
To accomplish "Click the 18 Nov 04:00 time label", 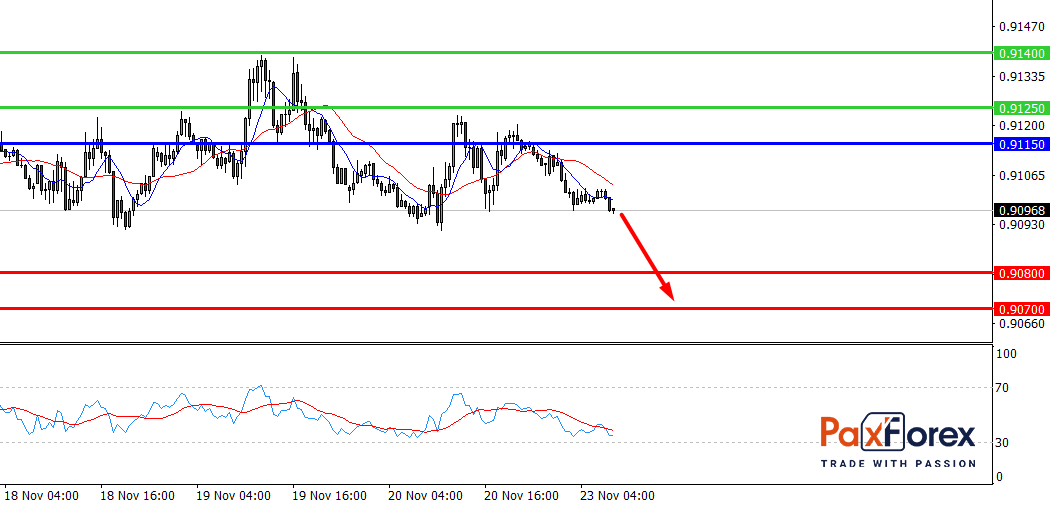I will [42, 496].
